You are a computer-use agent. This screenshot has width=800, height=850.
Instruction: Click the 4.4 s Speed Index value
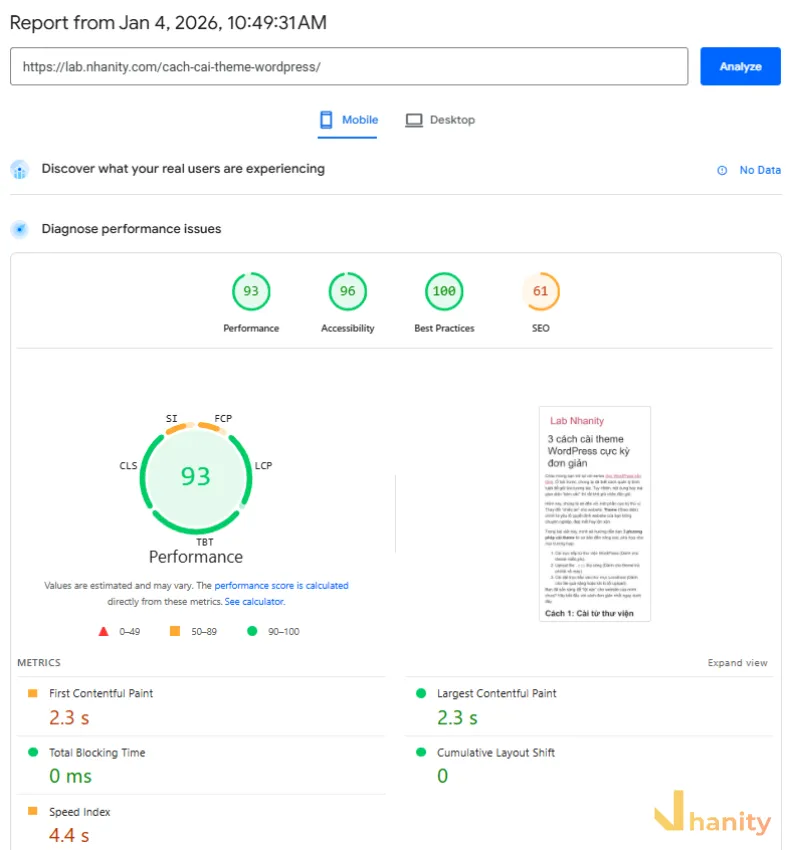click(x=69, y=835)
